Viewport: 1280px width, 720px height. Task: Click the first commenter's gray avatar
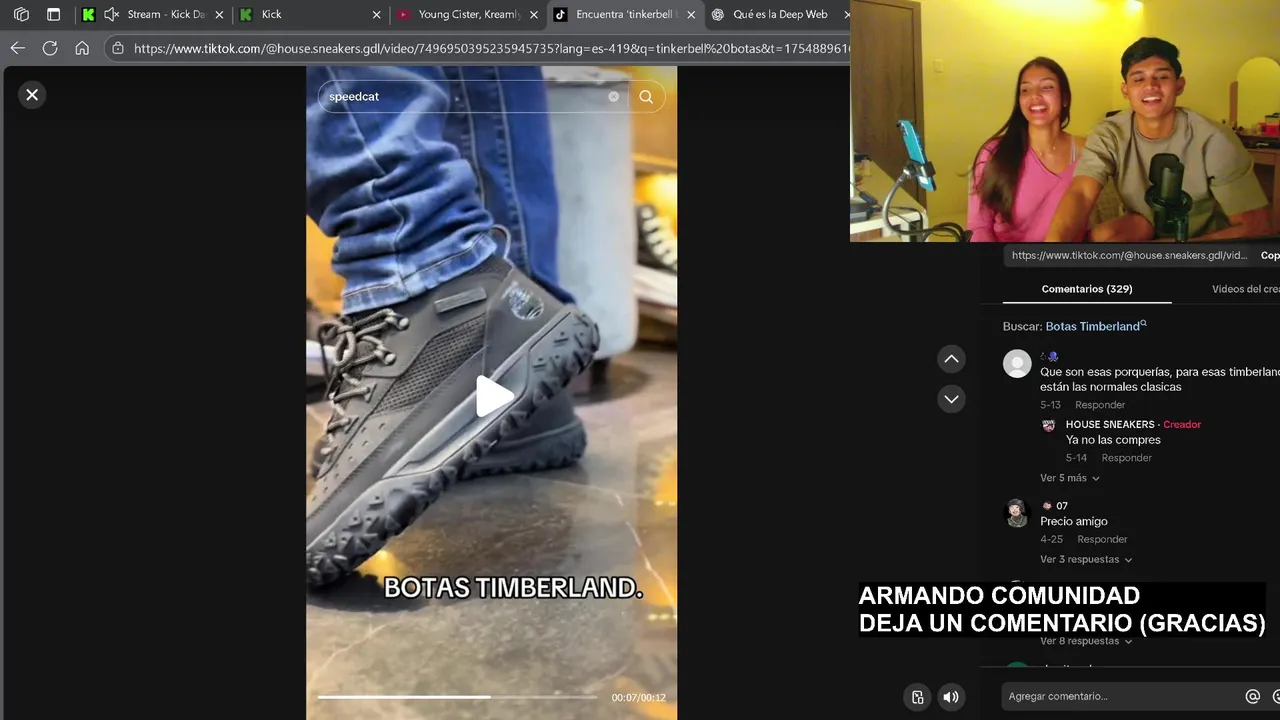(x=1017, y=364)
